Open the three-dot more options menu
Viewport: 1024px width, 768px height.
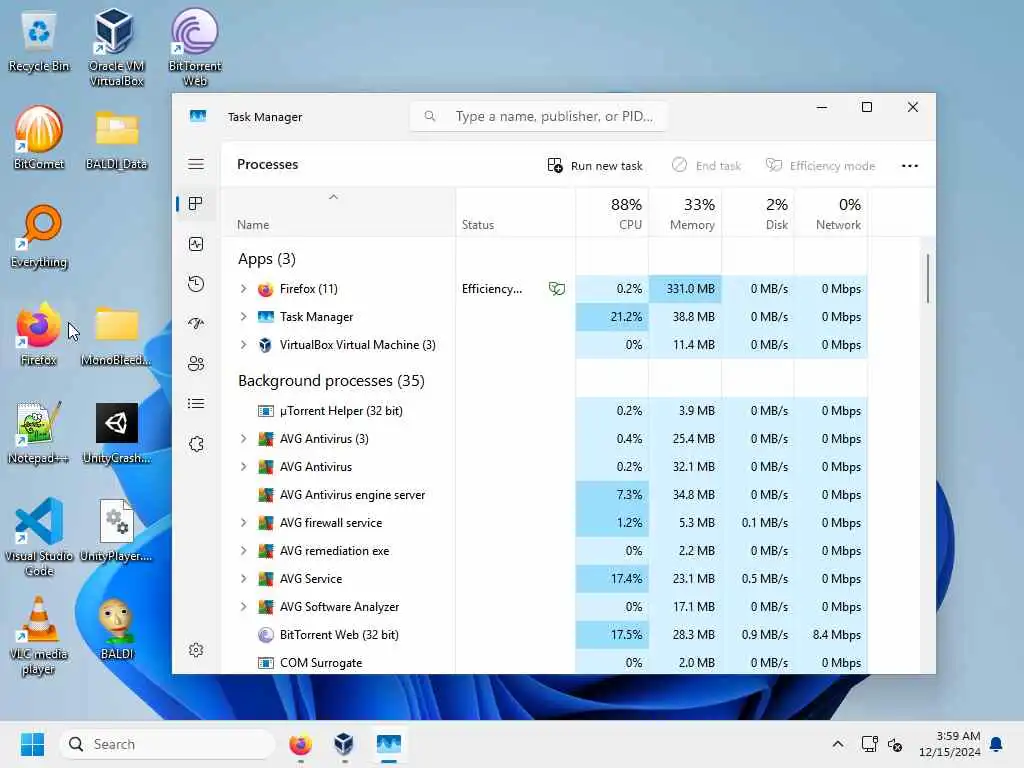(910, 165)
